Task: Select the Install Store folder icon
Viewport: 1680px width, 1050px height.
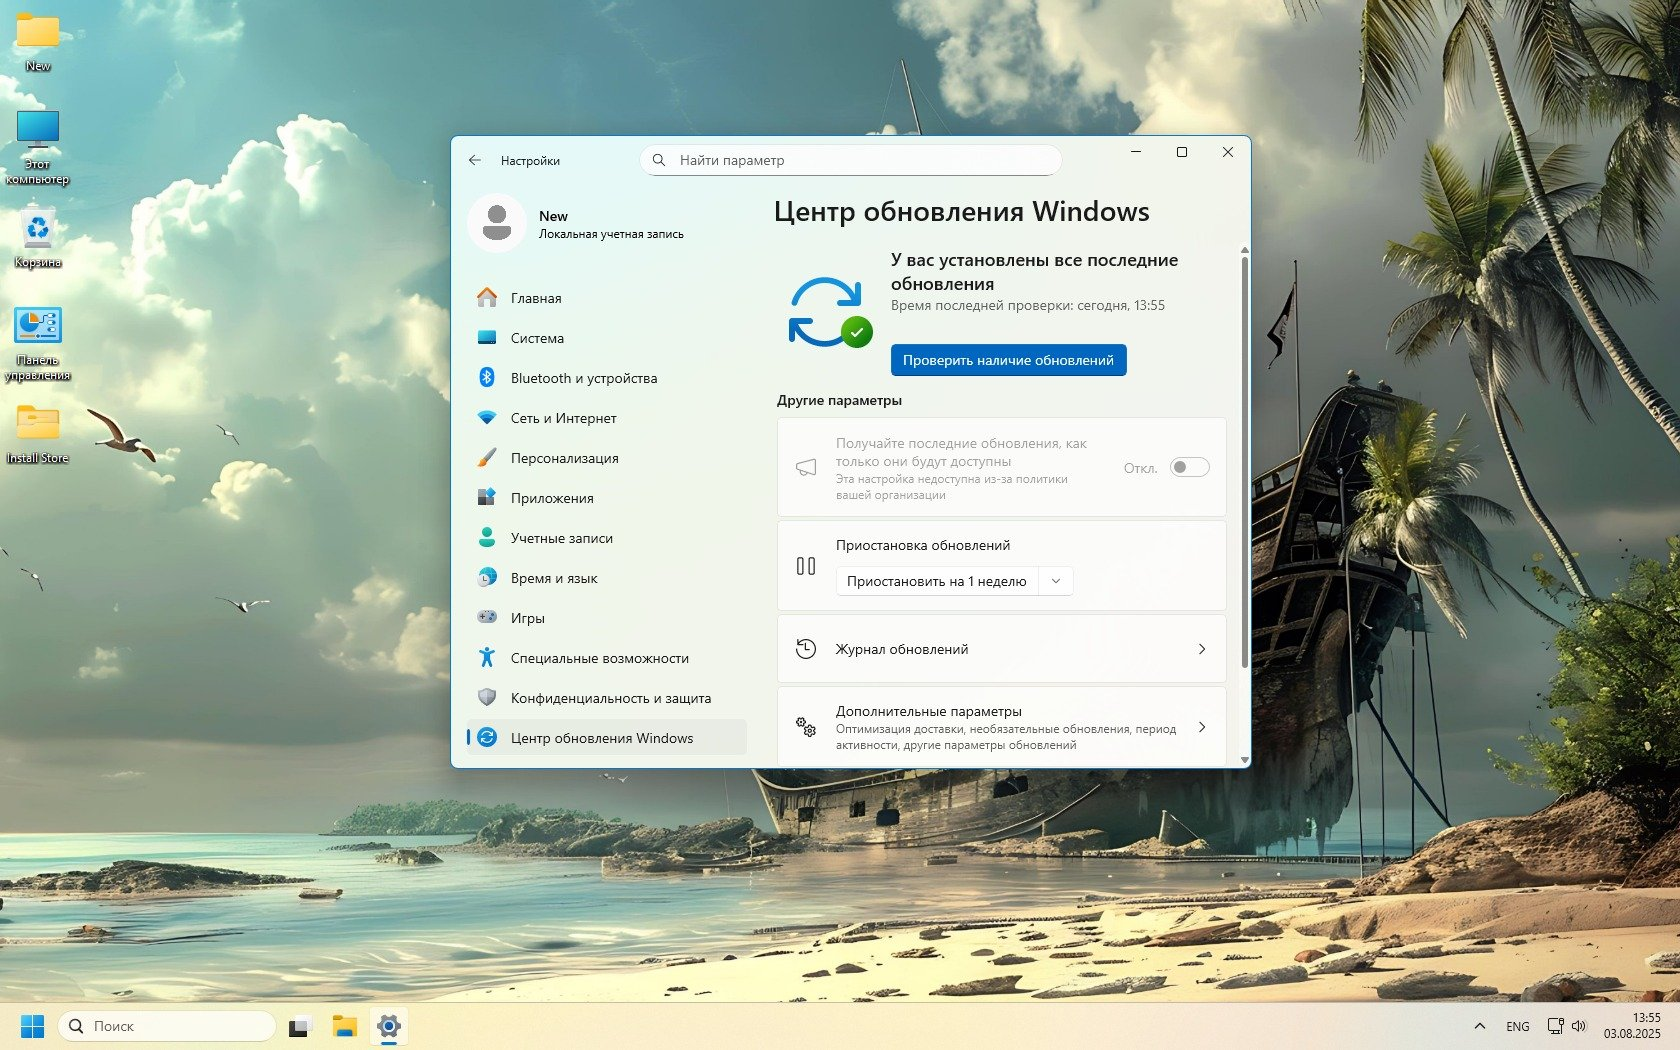Action: click(x=38, y=434)
